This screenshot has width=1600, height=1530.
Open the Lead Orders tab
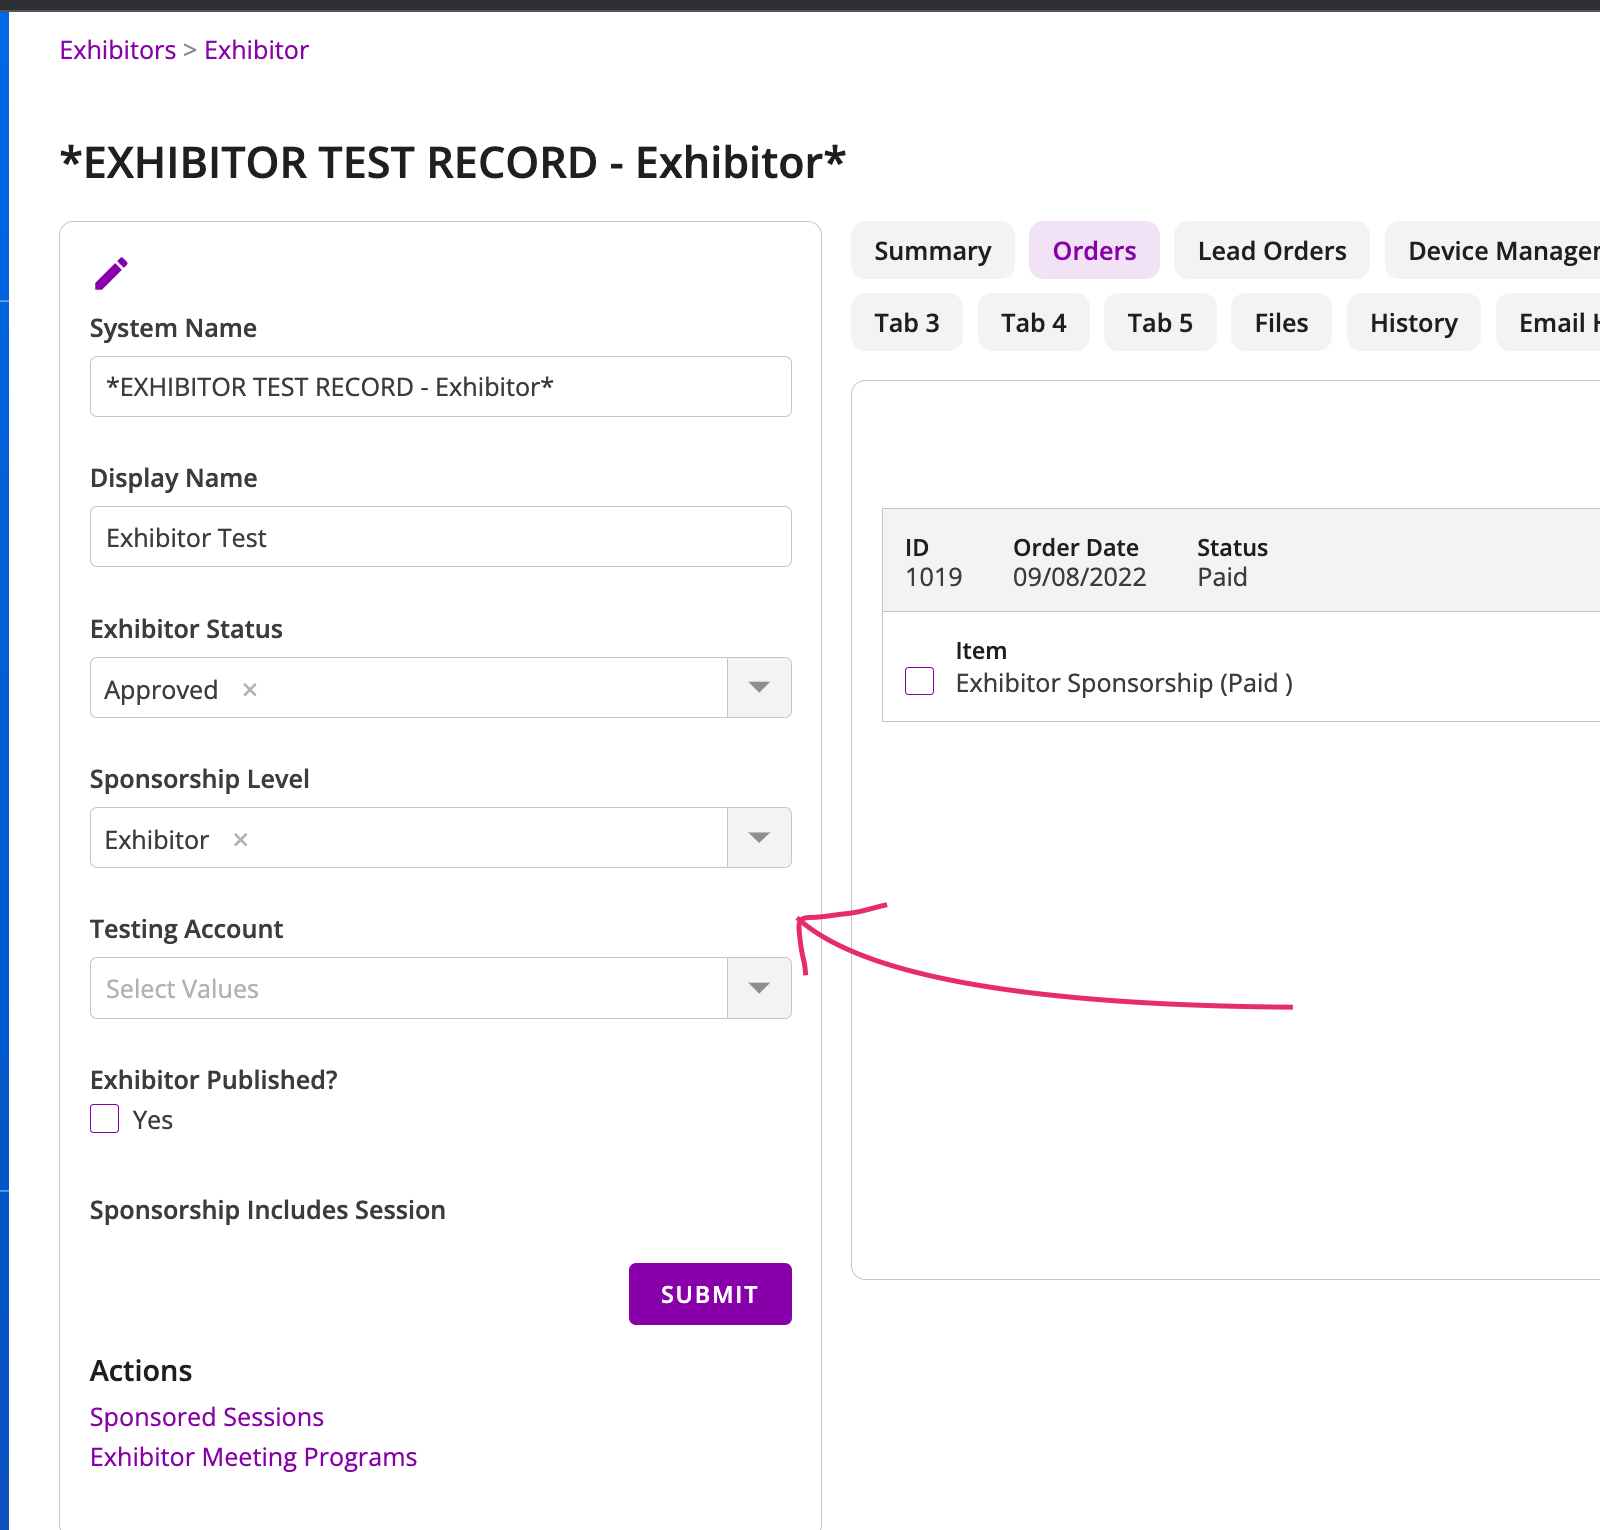[1271, 251]
